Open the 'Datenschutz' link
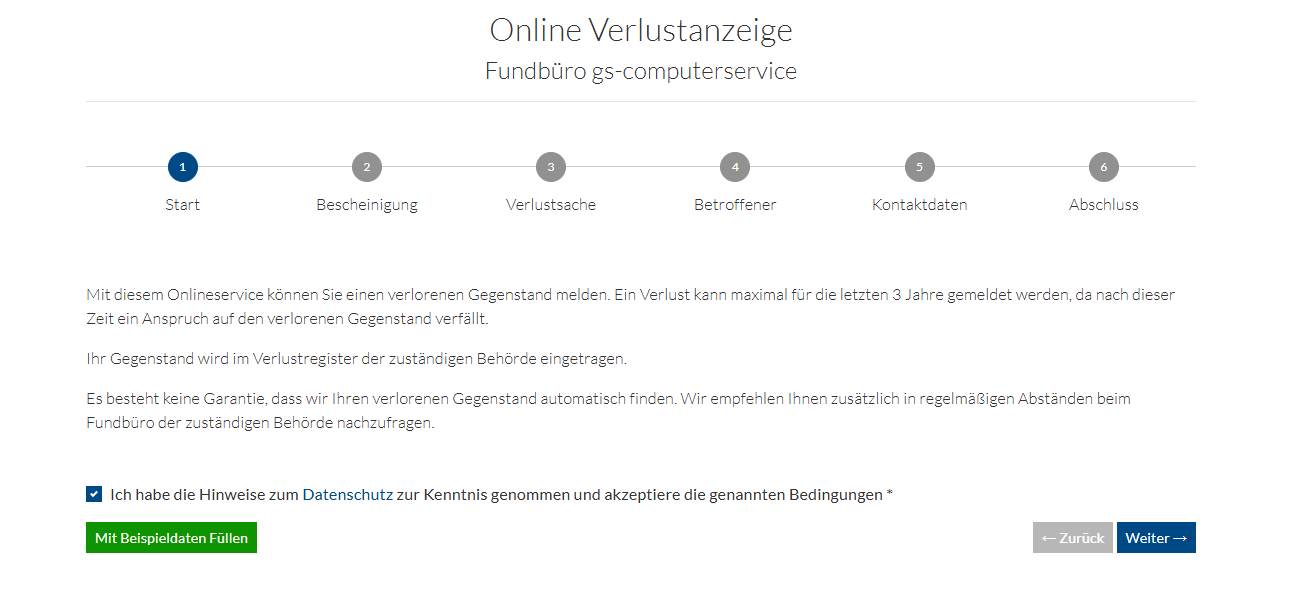This screenshot has height=612, width=1309. [x=347, y=495]
